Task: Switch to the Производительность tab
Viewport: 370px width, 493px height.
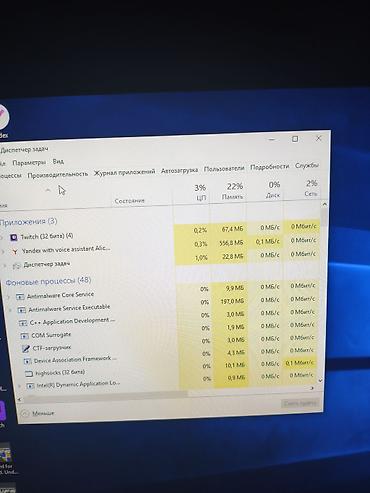Action: click(x=58, y=174)
